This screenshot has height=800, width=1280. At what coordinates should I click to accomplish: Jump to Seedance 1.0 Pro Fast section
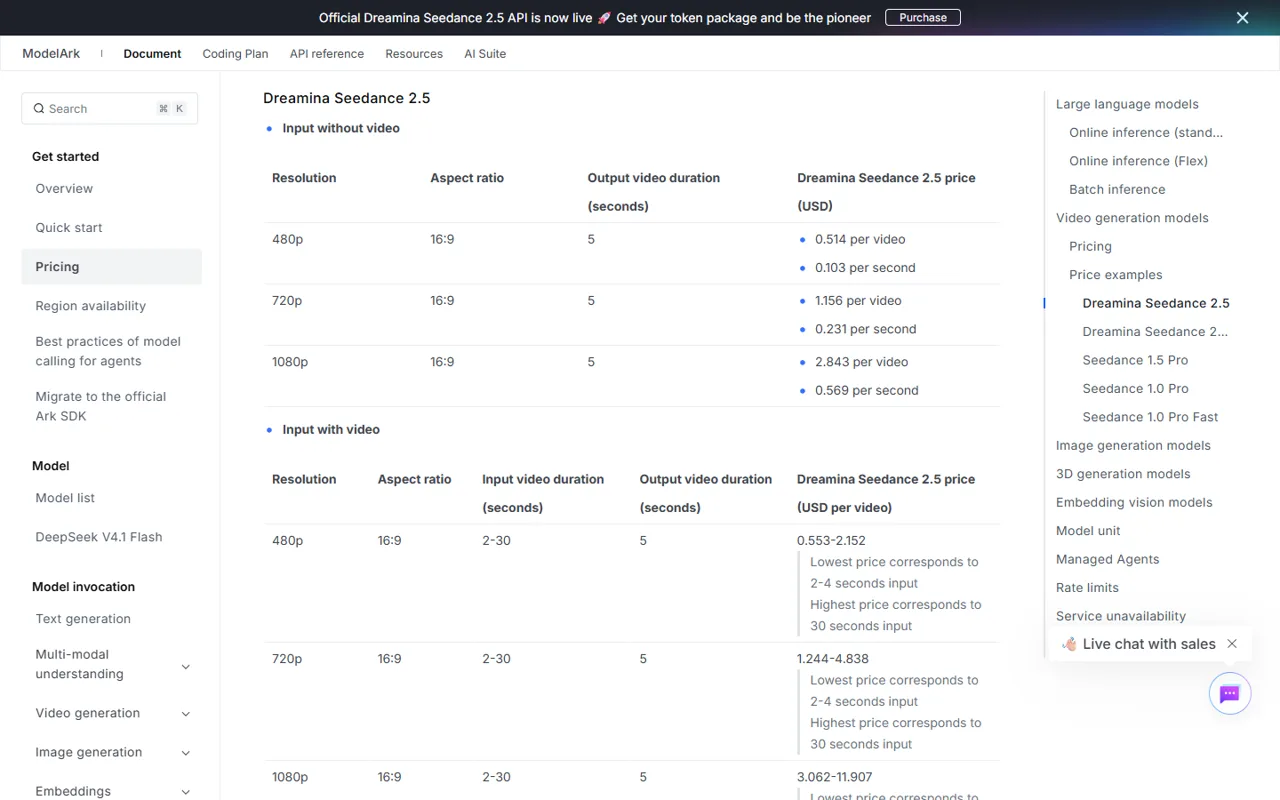click(x=1150, y=417)
